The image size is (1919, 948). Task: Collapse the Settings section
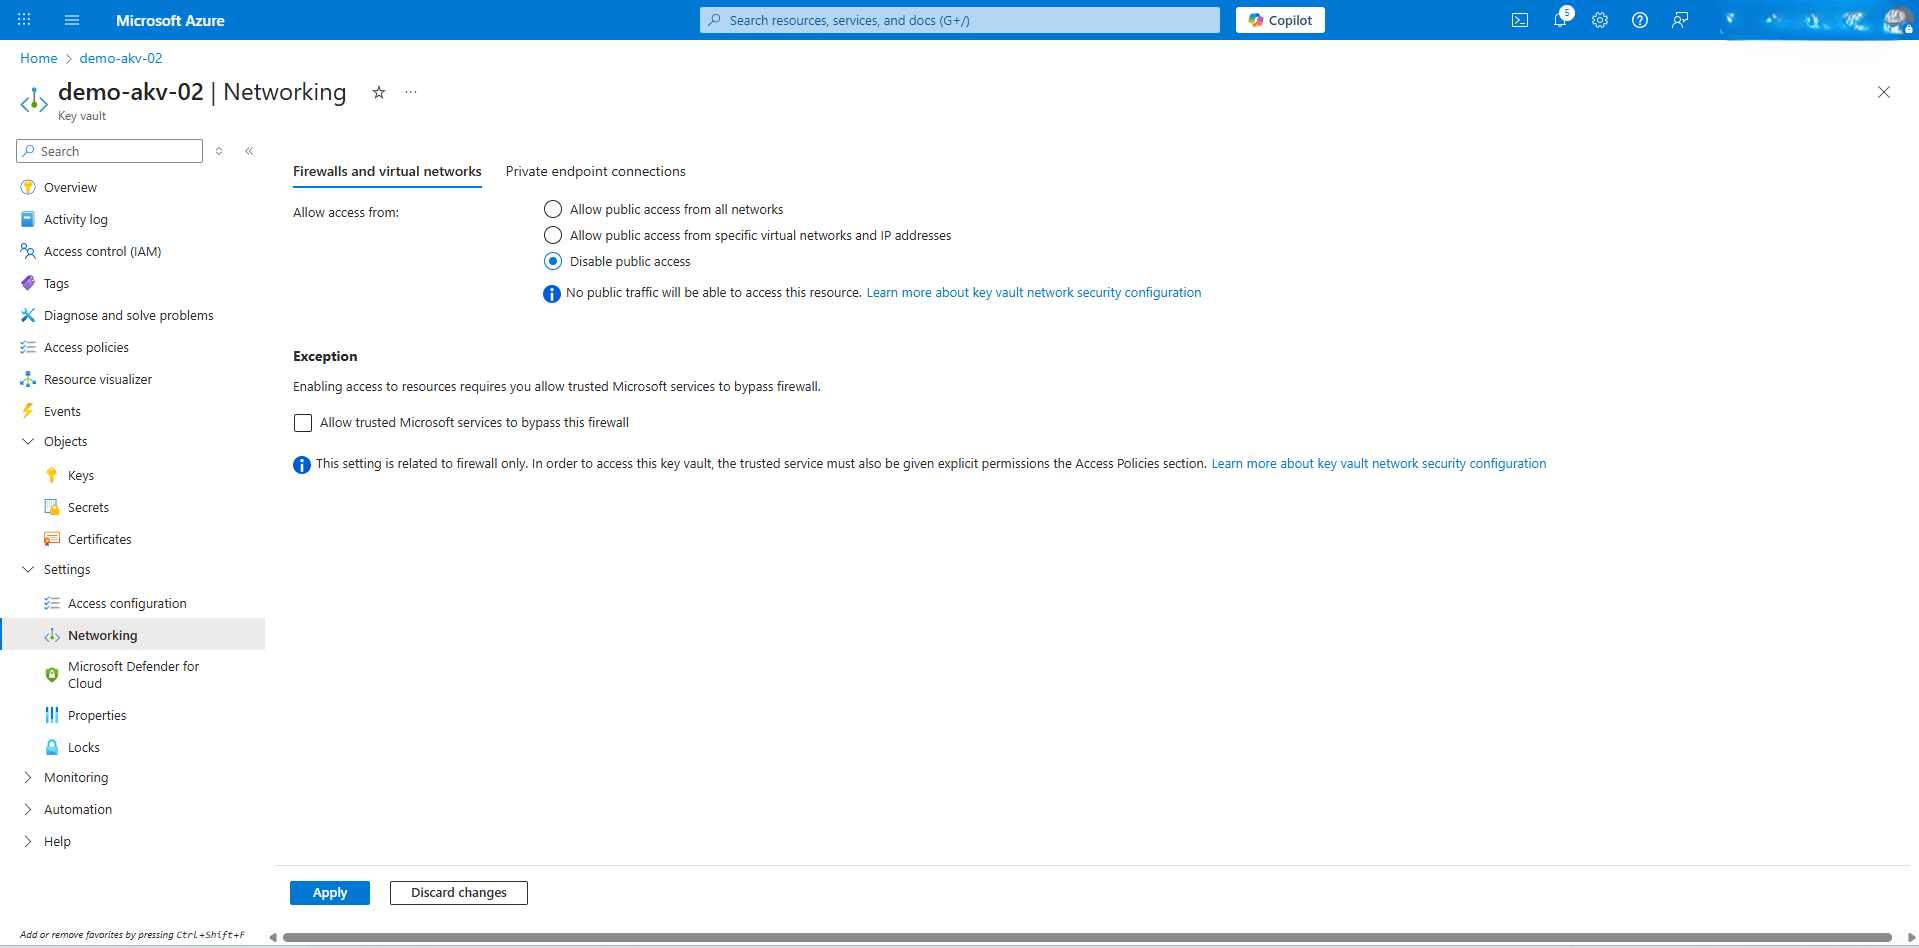28,569
